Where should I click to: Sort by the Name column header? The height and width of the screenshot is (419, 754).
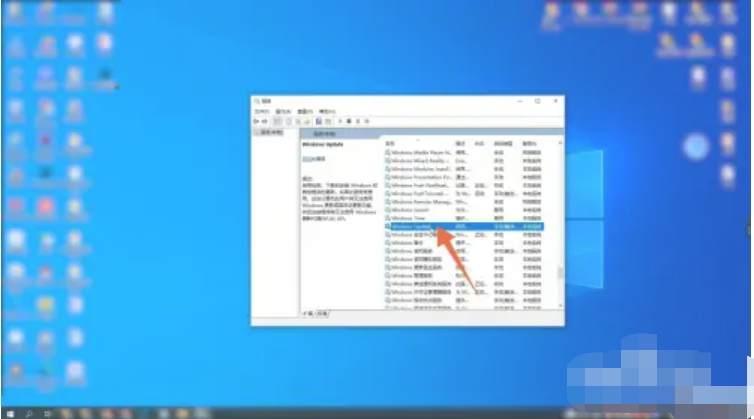(392, 143)
